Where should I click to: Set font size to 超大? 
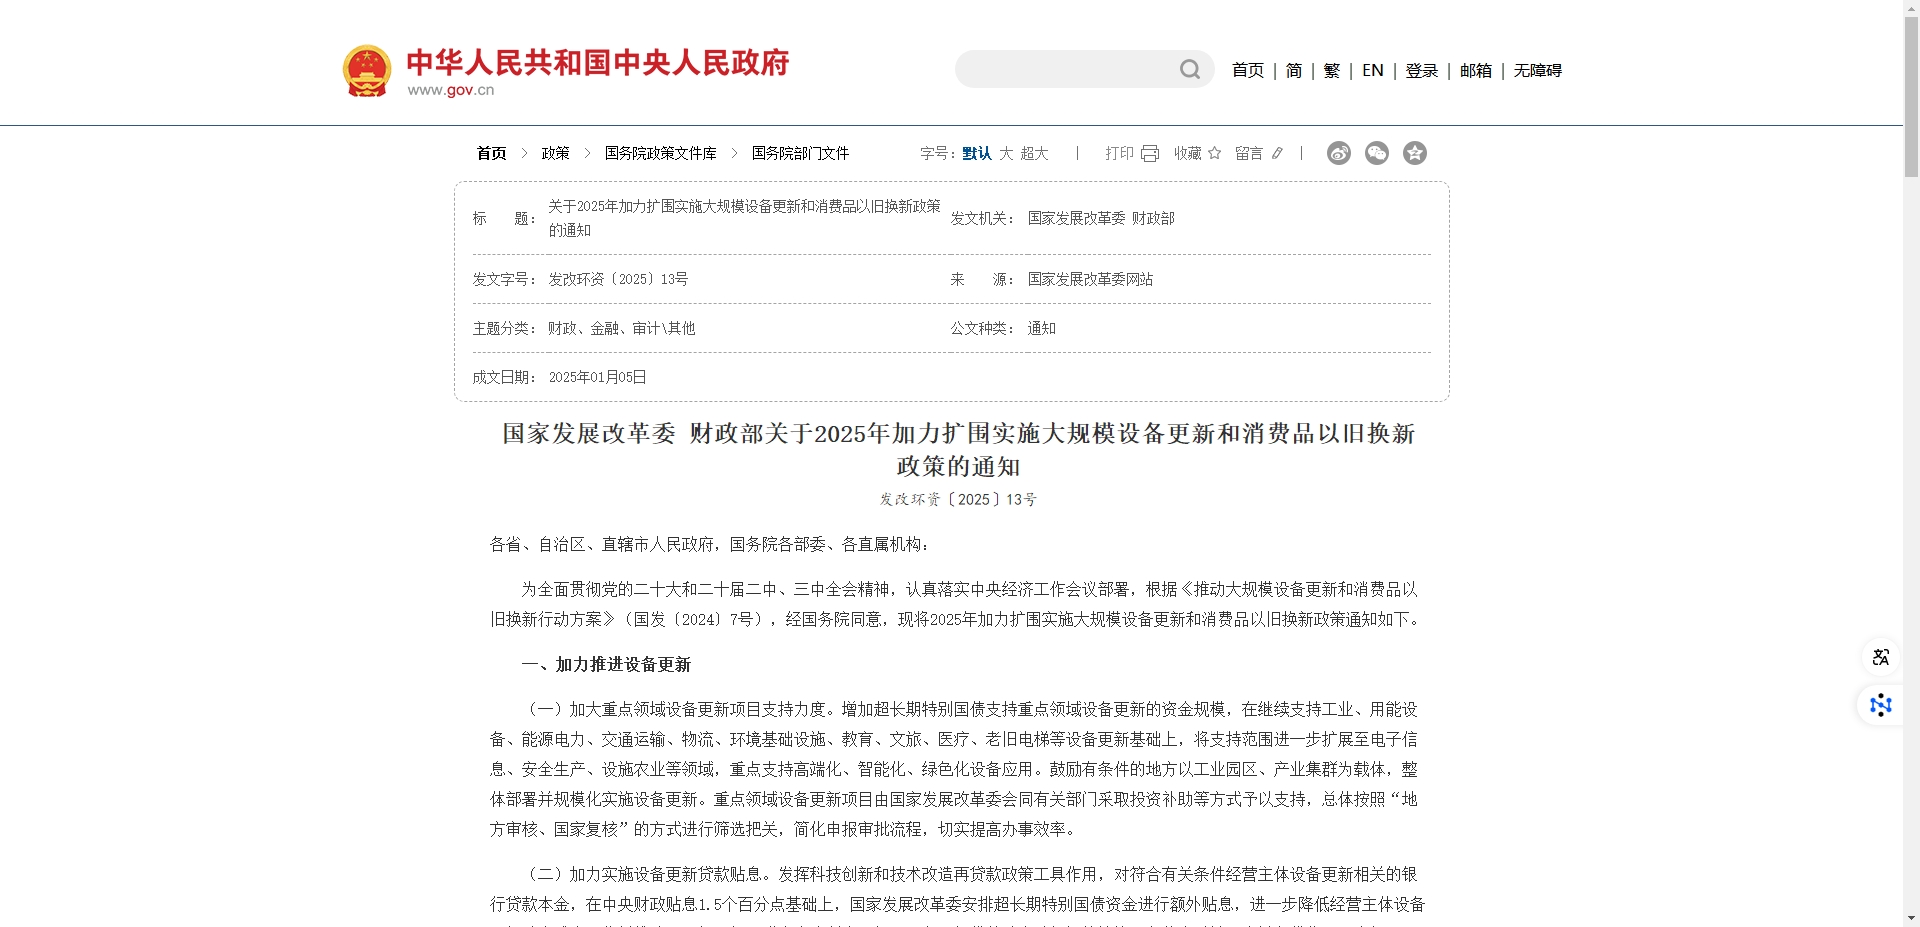[x=1034, y=153]
